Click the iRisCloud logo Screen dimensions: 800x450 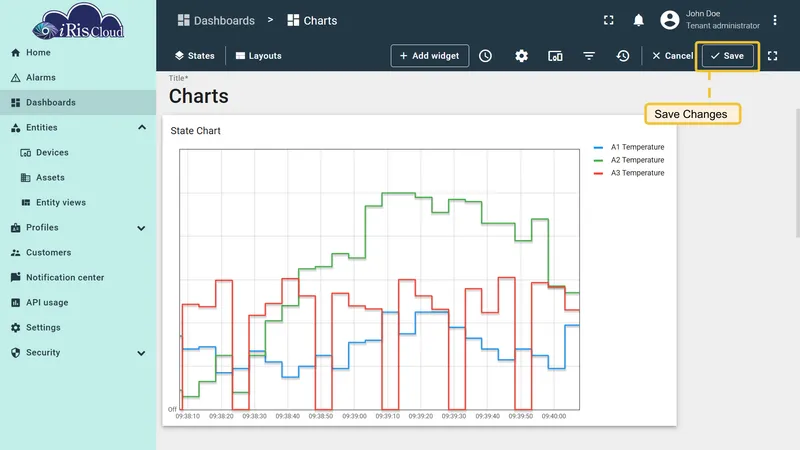click(78, 21)
